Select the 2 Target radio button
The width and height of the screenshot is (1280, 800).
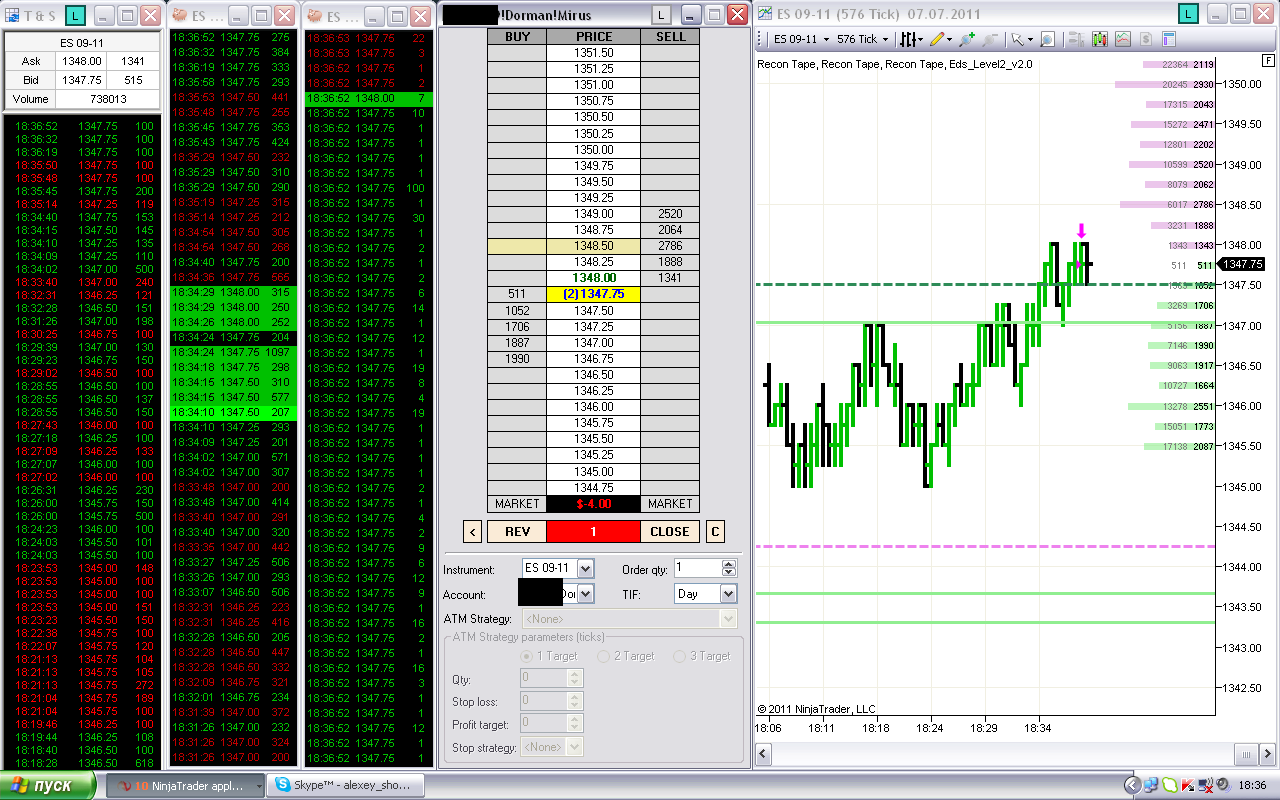(603, 656)
